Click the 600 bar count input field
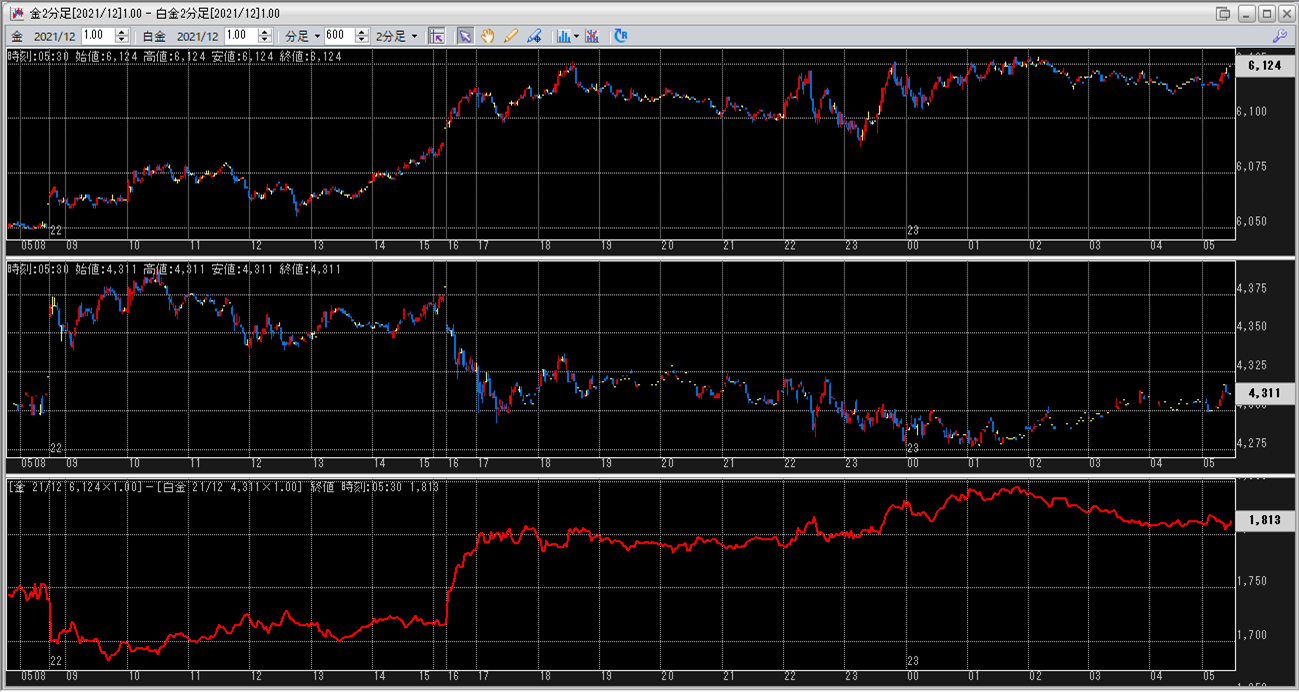1299x692 pixels. [x=338, y=35]
